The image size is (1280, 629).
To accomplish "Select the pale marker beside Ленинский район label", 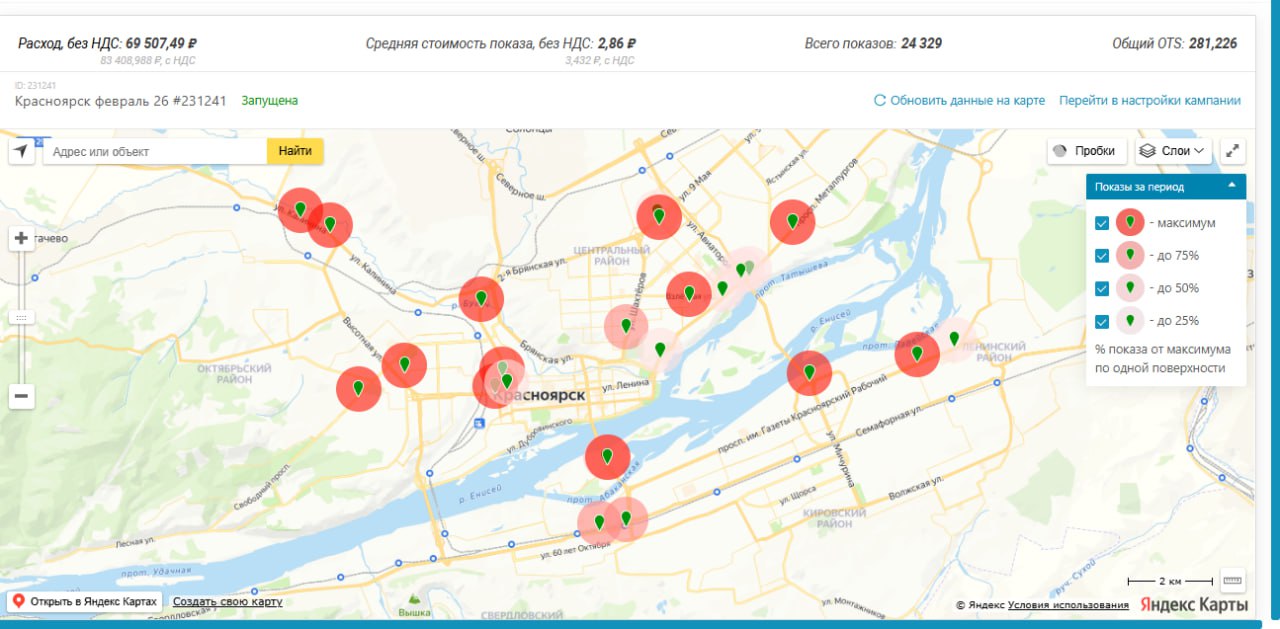I will (954, 339).
